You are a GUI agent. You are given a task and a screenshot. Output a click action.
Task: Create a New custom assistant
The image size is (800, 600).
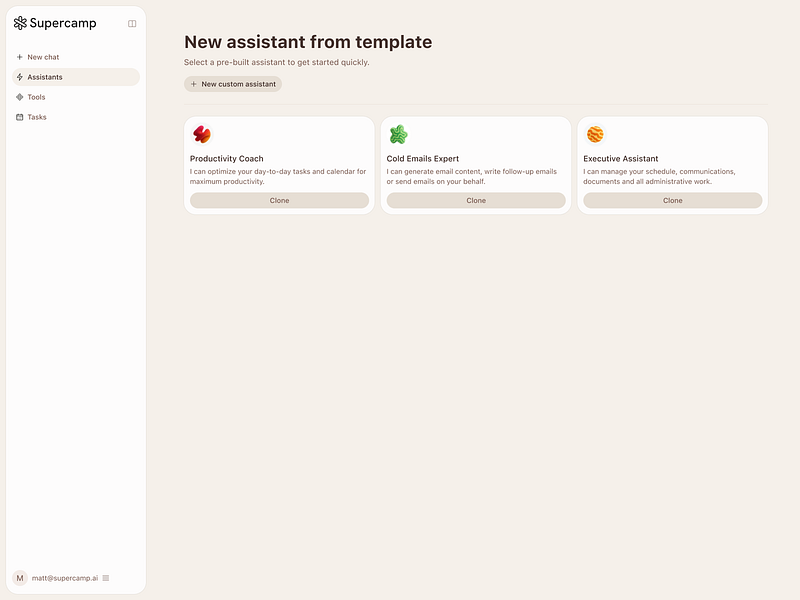click(x=233, y=84)
